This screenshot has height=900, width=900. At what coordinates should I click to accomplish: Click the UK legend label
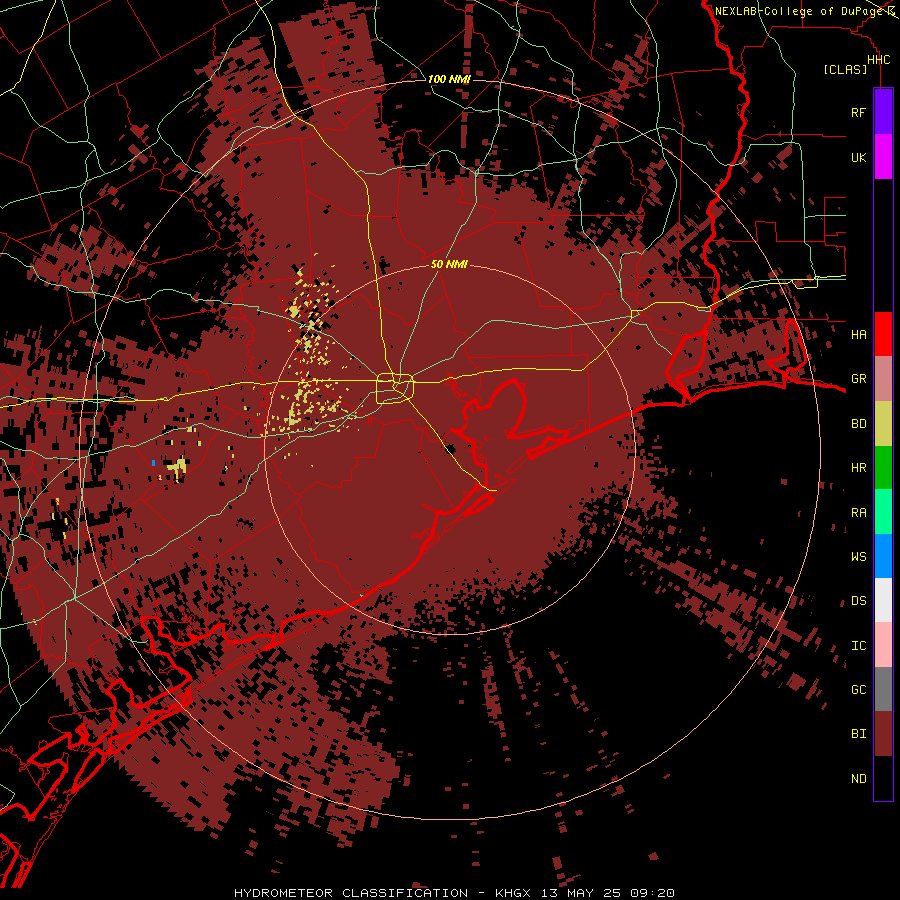tap(858, 157)
